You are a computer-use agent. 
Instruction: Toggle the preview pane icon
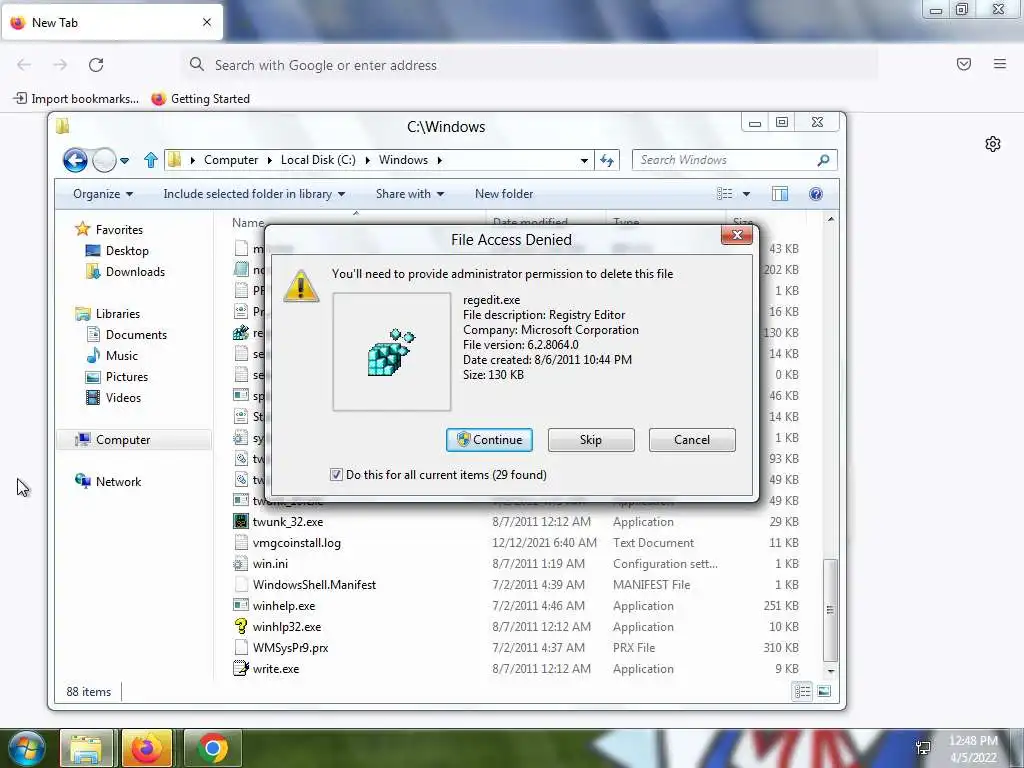[x=780, y=194]
